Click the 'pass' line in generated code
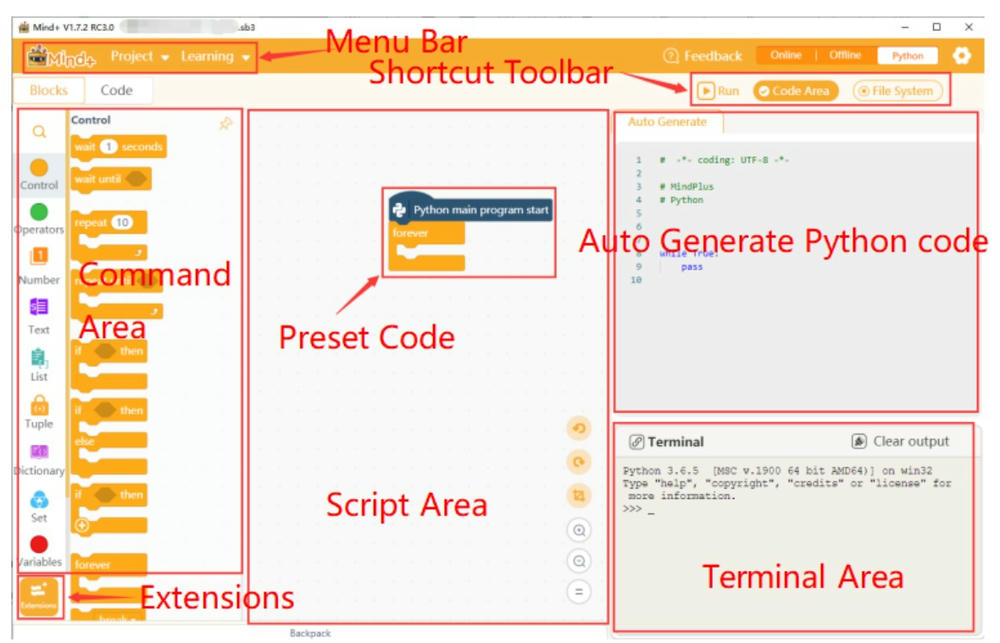The image size is (1000, 643). tap(691, 267)
